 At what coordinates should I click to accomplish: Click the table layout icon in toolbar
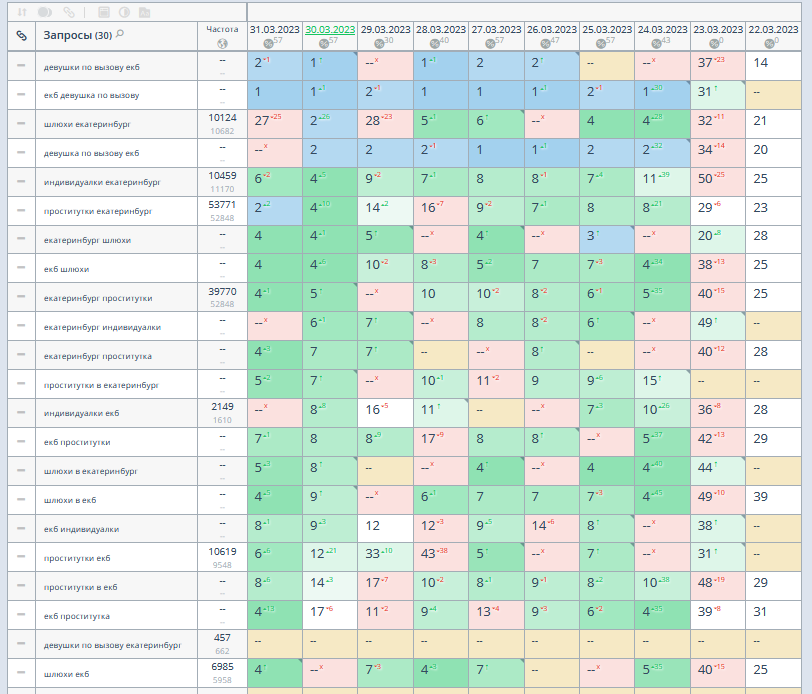click(x=103, y=13)
